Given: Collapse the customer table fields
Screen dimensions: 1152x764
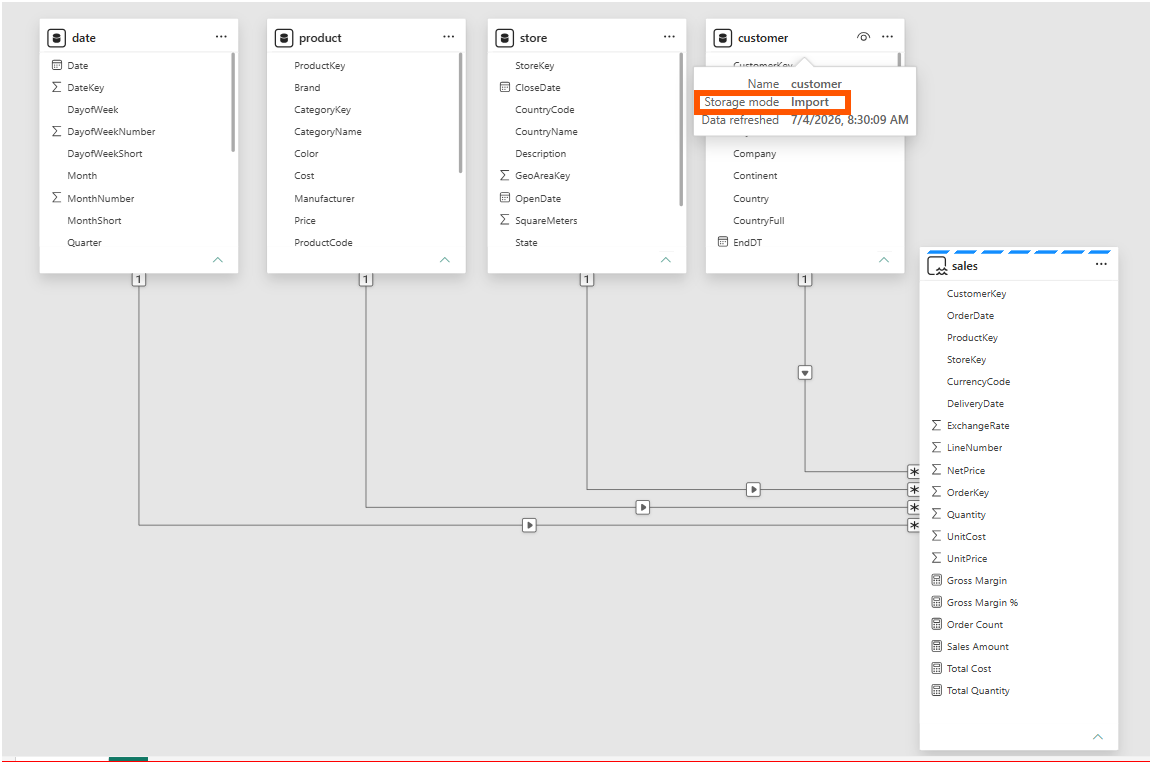Looking at the screenshot, I should (884, 259).
